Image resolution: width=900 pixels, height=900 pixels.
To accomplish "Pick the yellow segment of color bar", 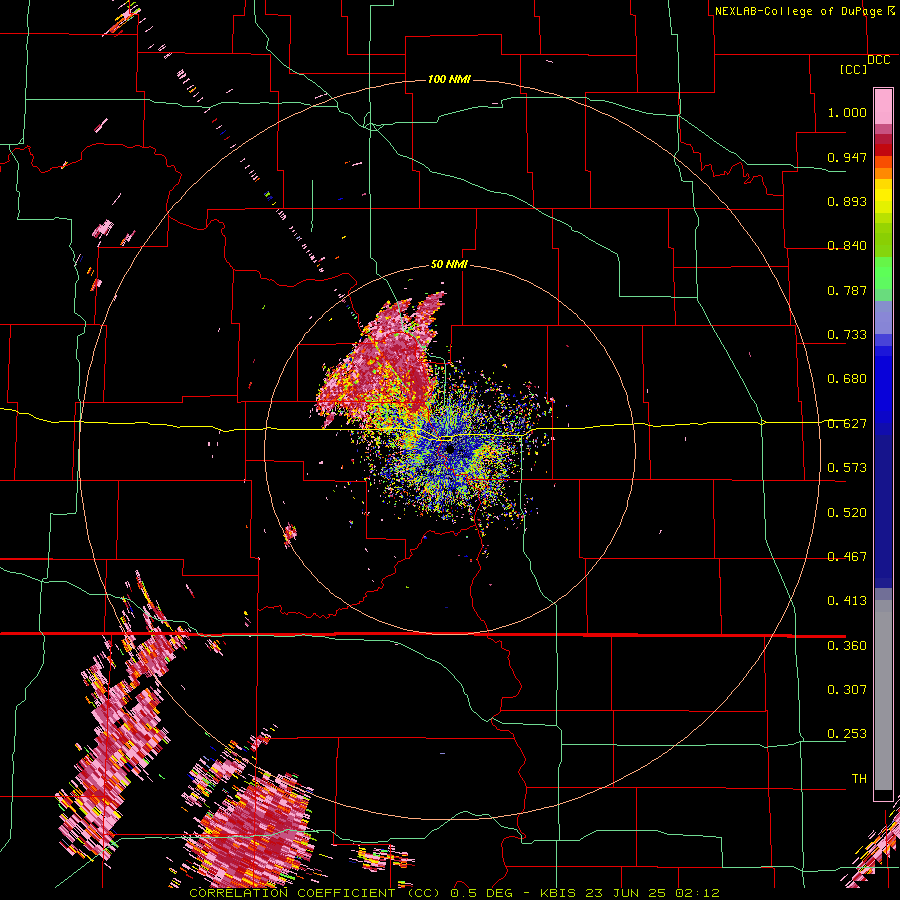I will (x=883, y=196).
